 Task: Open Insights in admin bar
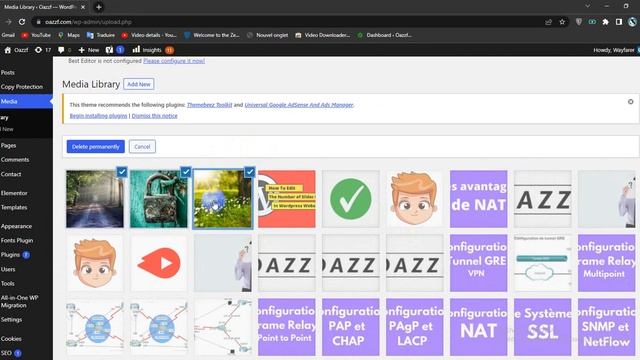[153, 50]
